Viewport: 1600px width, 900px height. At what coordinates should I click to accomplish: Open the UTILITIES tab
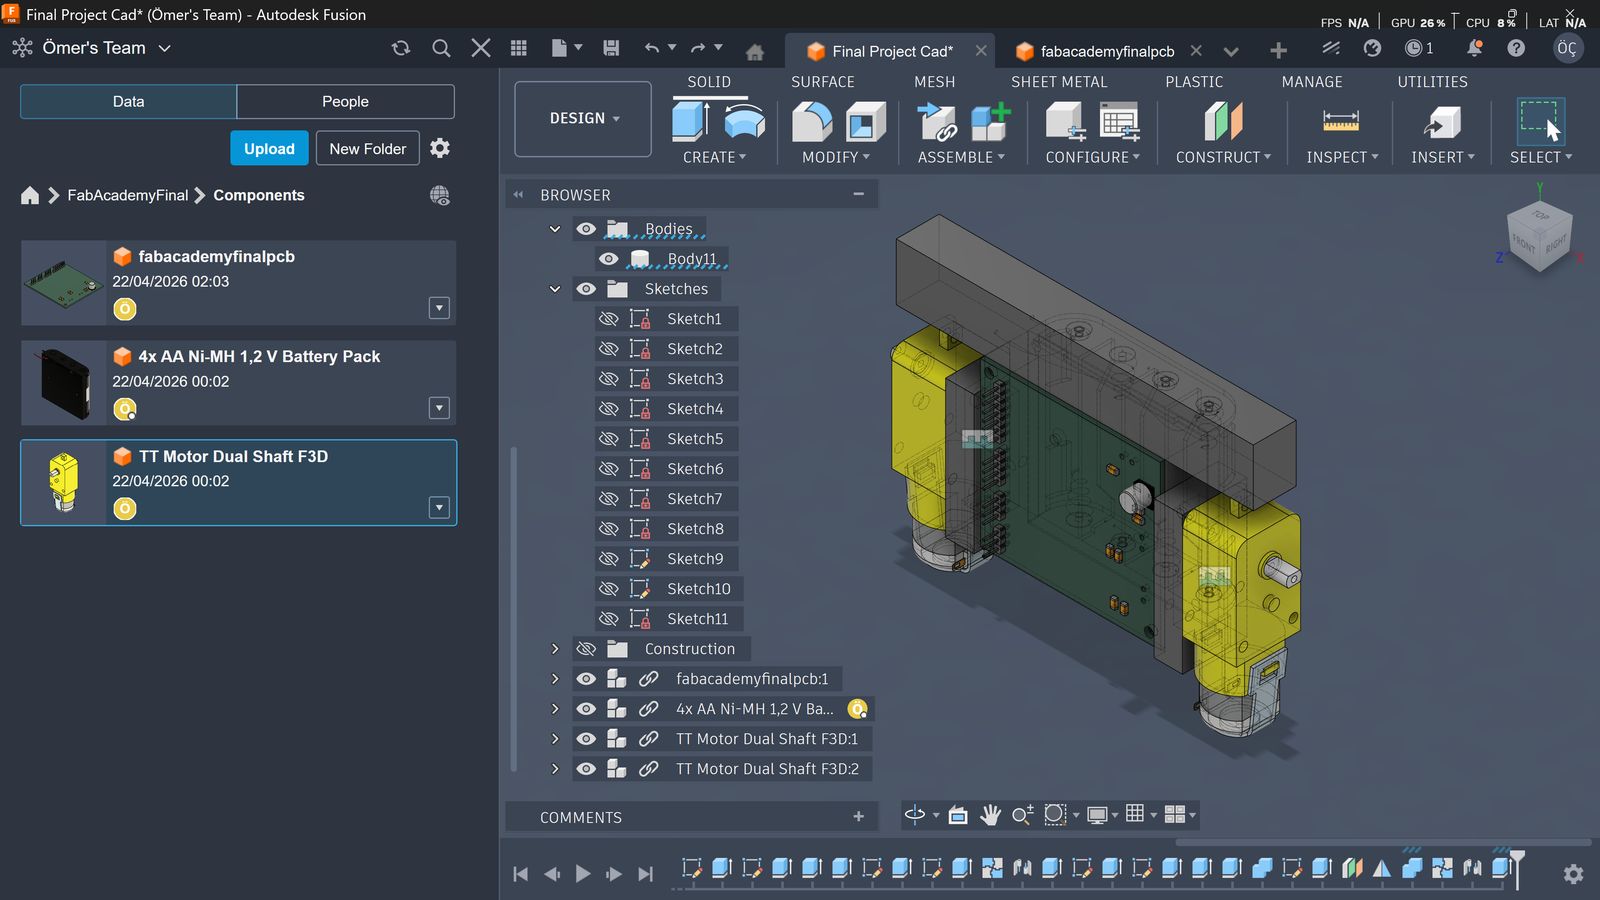click(x=1432, y=82)
